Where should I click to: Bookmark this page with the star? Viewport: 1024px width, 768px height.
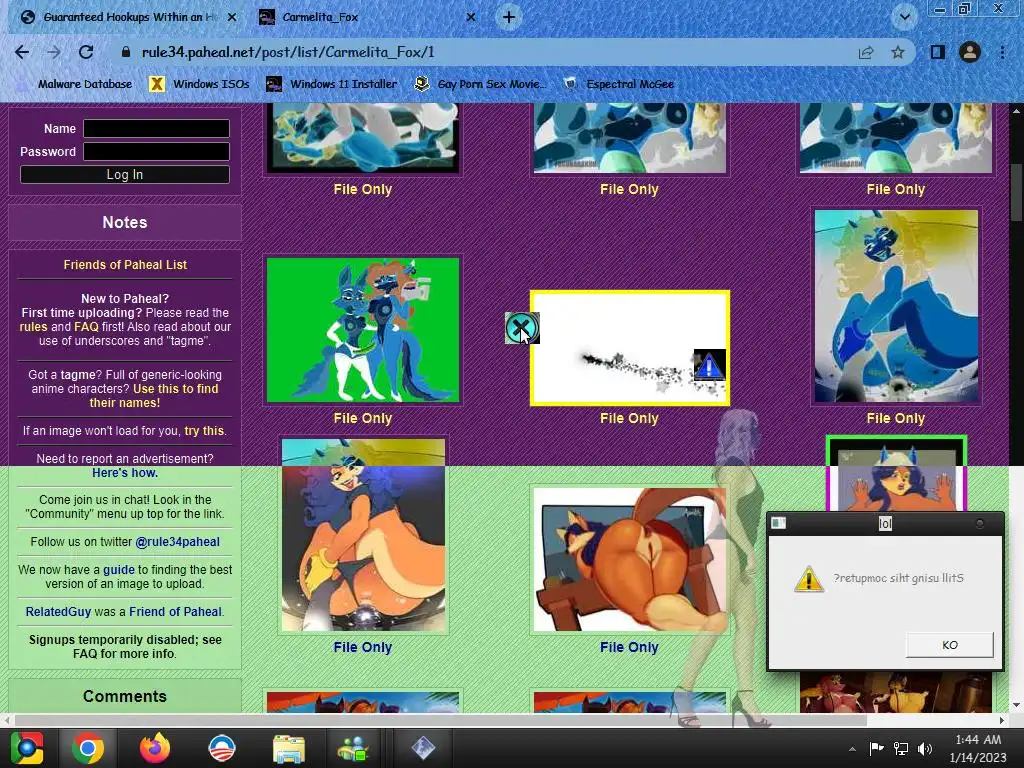coord(898,52)
